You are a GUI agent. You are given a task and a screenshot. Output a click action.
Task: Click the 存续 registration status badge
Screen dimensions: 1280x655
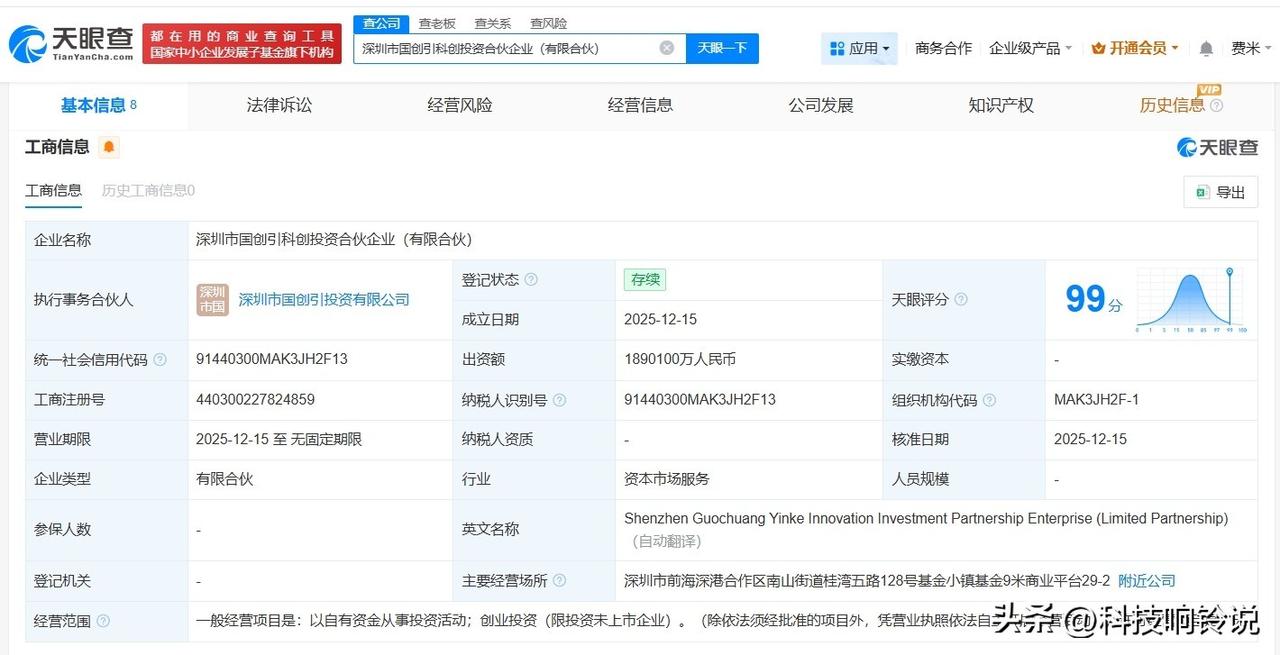(645, 280)
